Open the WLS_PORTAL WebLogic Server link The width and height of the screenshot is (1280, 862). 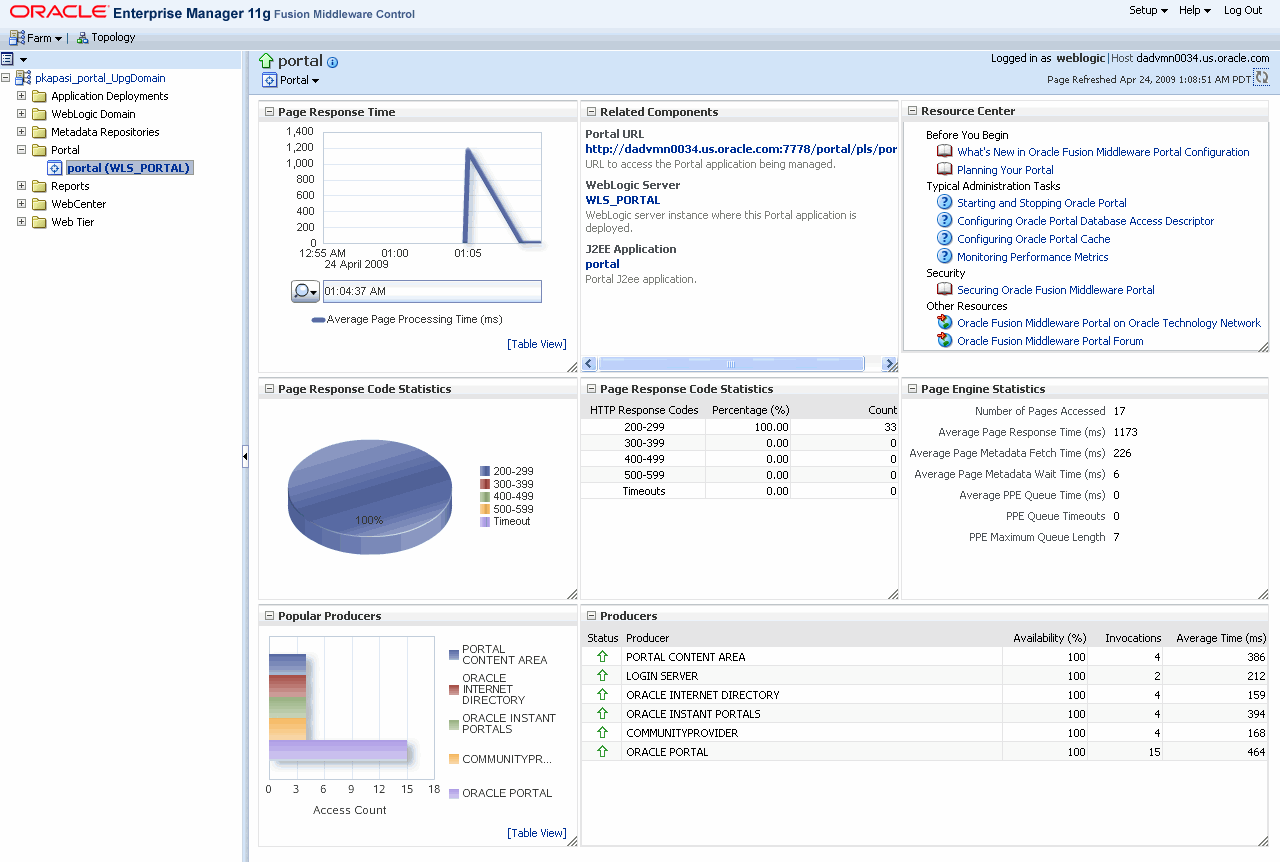[622, 200]
